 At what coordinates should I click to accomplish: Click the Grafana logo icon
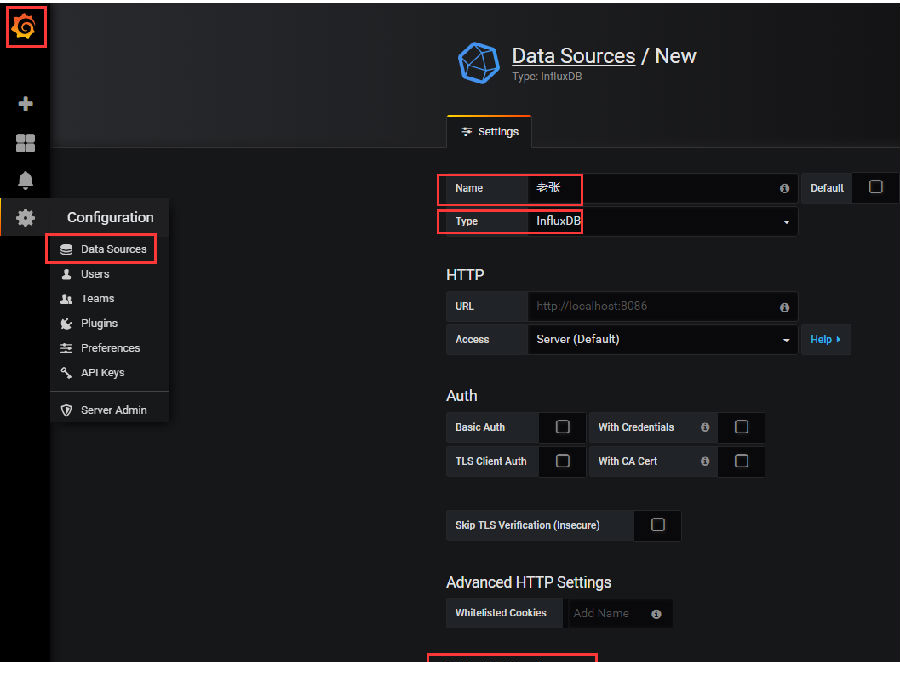point(24,28)
